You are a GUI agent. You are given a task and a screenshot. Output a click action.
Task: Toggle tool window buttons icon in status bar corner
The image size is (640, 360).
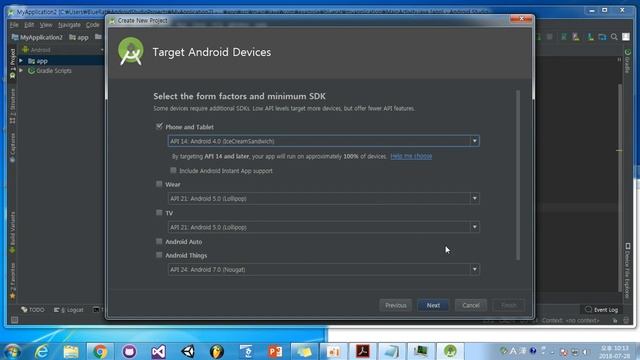click(14, 320)
